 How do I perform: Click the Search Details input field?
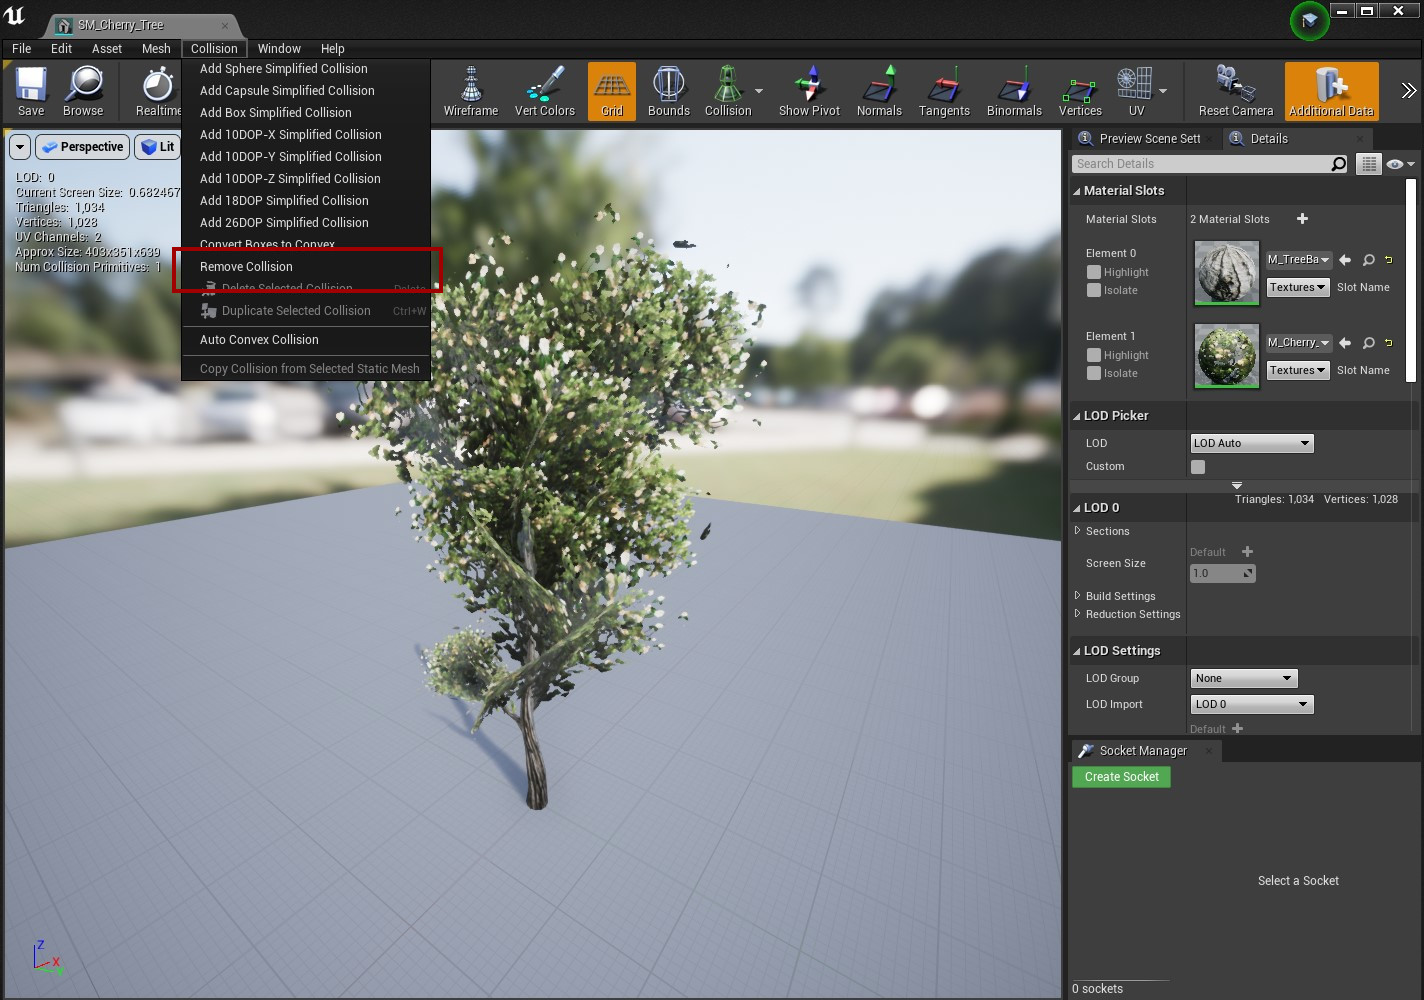(x=1200, y=163)
